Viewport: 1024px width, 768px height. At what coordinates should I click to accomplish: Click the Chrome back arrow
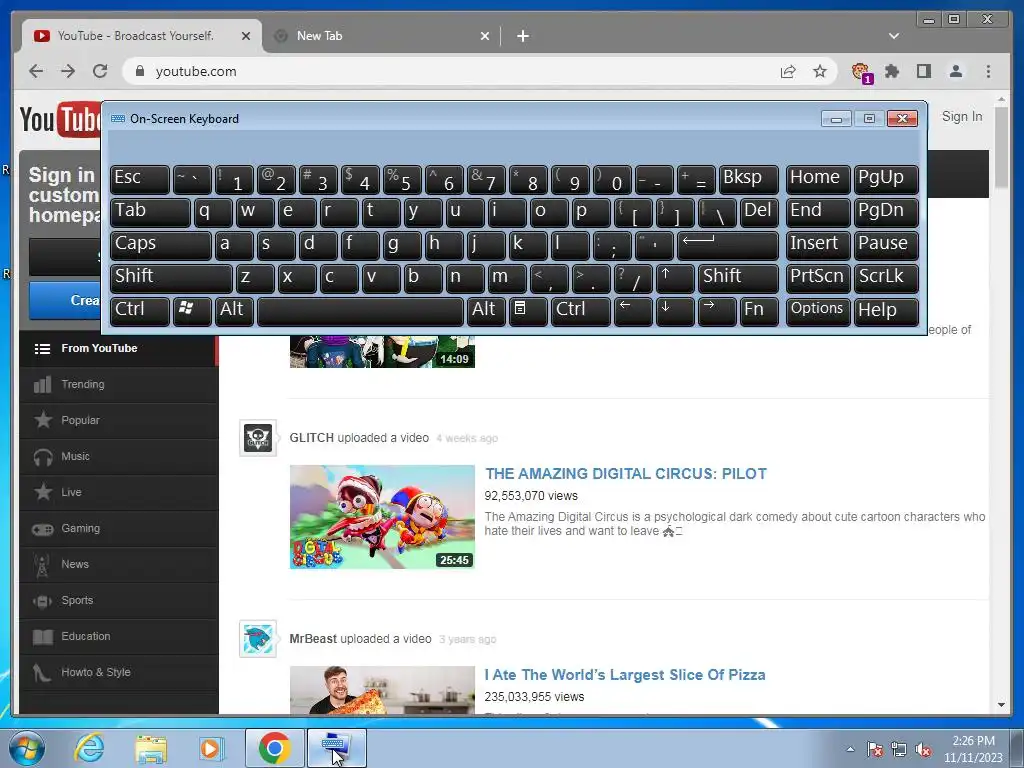(36, 71)
